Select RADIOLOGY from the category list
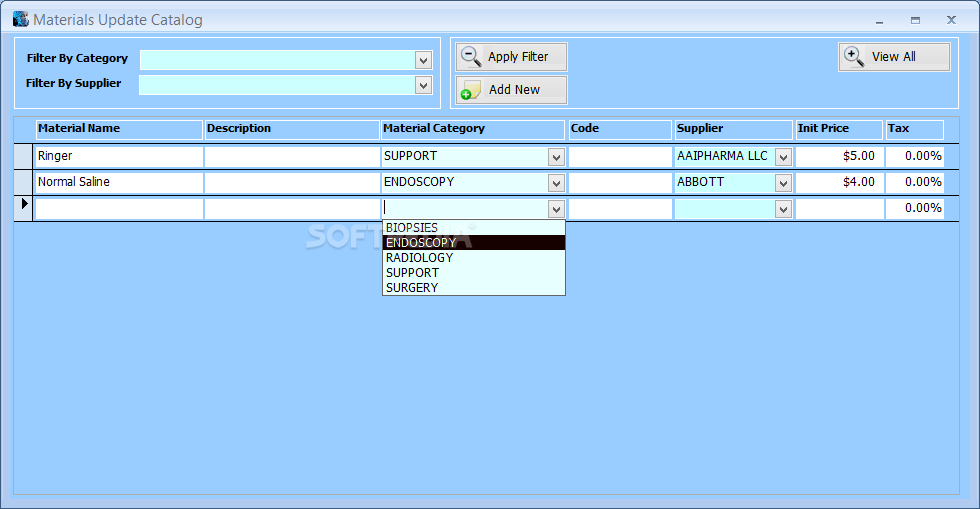This screenshot has width=980, height=509. 474,258
